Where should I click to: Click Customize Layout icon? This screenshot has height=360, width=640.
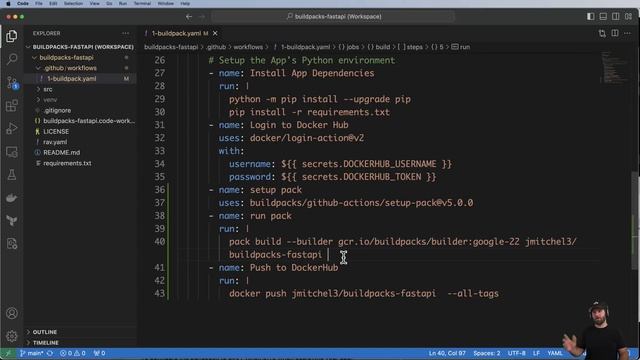click(x=628, y=16)
